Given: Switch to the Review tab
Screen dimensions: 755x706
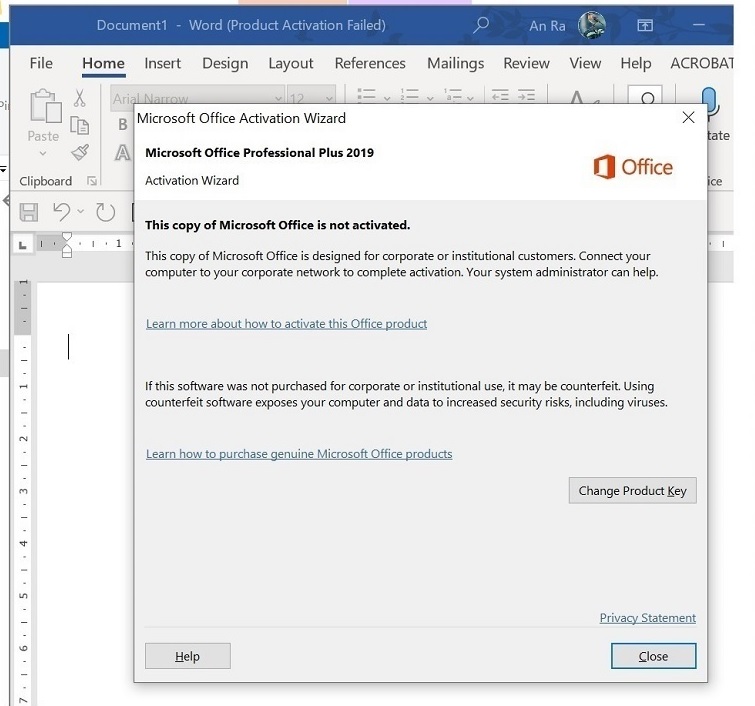Looking at the screenshot, I should tap(526, 63).
